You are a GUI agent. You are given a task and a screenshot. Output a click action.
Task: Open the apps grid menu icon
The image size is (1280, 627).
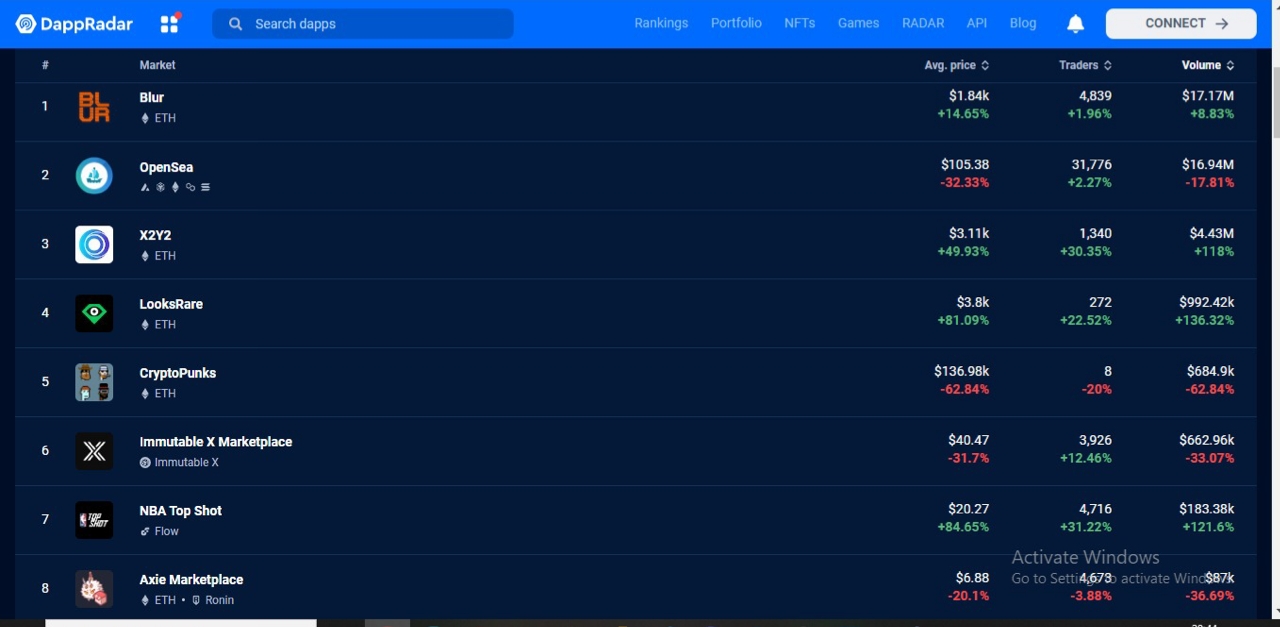169,24
